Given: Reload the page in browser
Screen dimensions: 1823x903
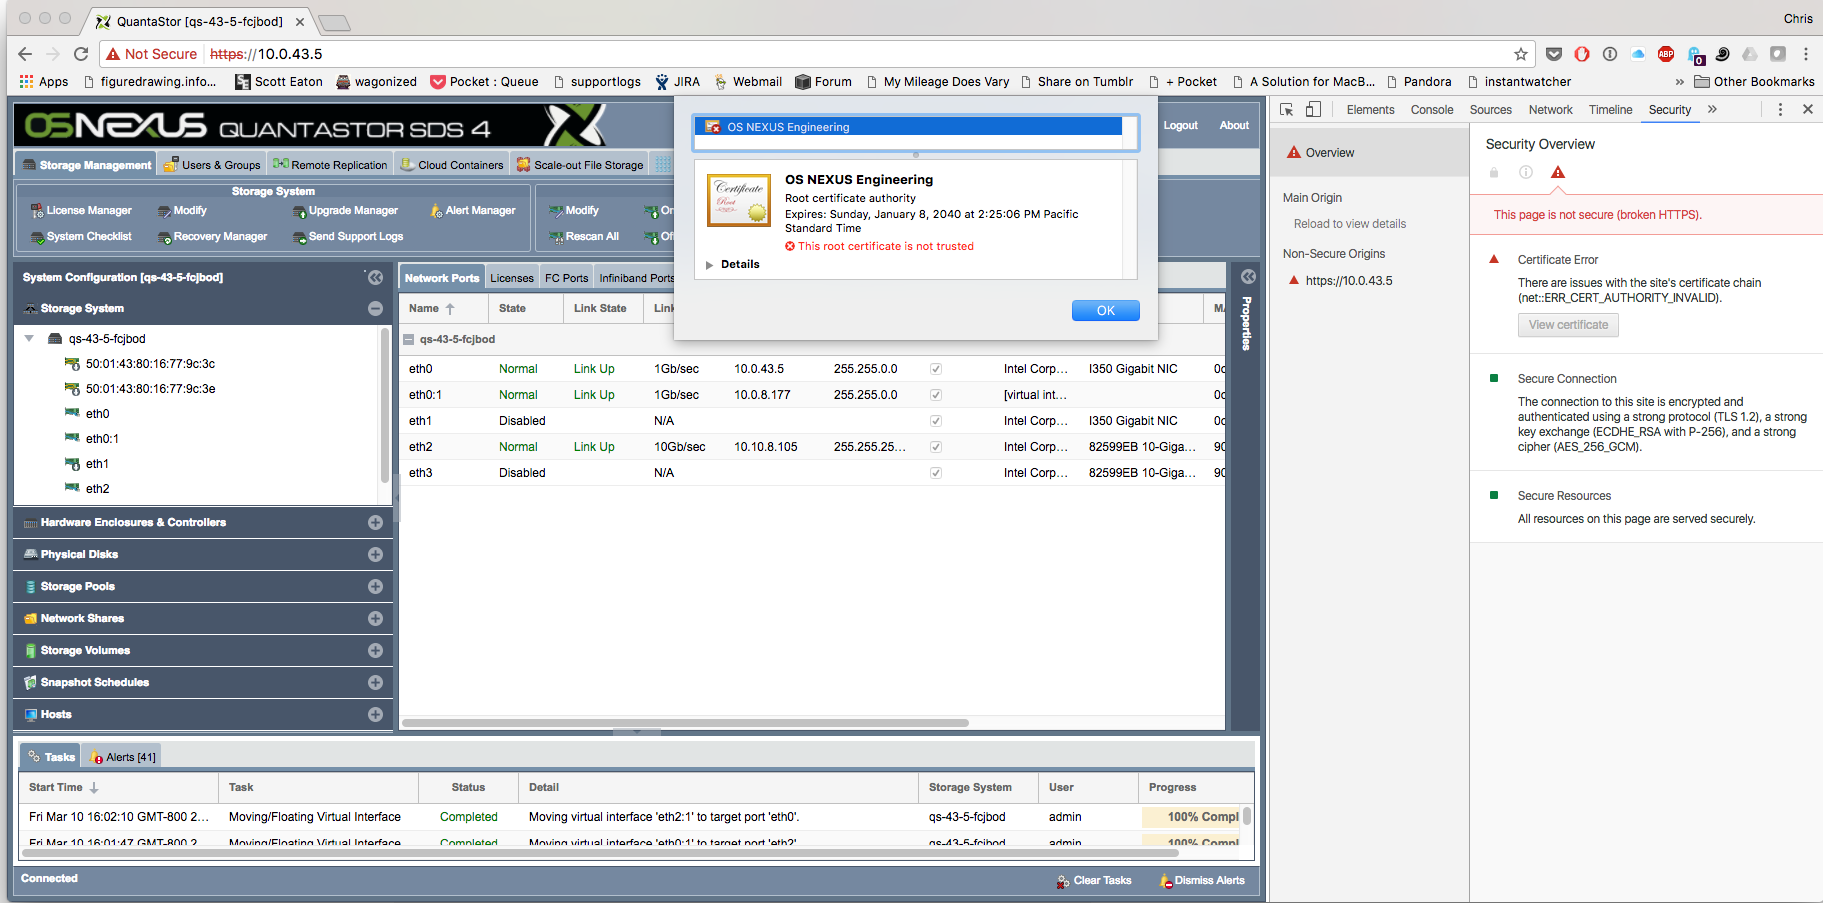Looking at the screenshot, I should (81, 54).
